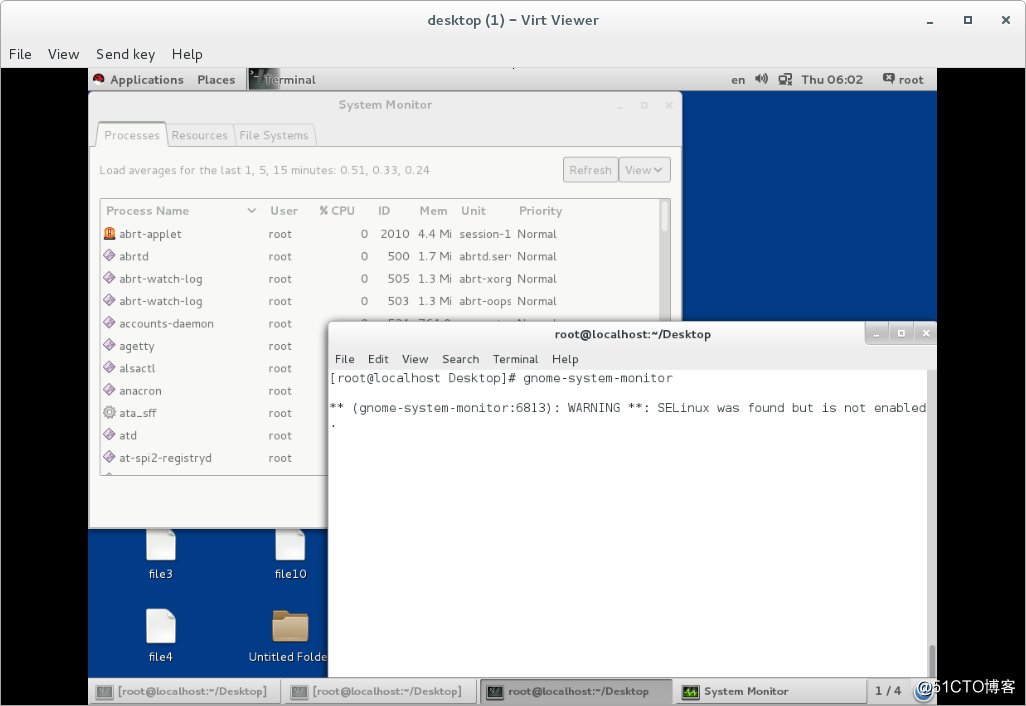Minimize the root@localhost terminal window
The image size is (1026, 706).
tap(877, 334)
